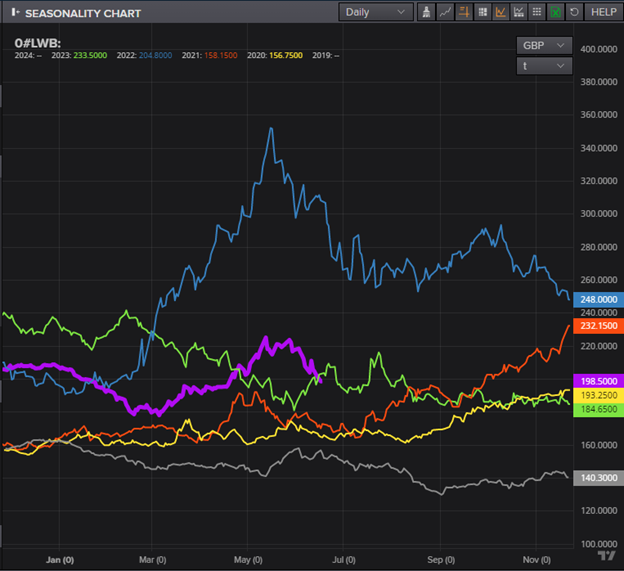Toggle the orange chart view icon
This screenshot has width=624, height=571.
click(x=500, y=12)
